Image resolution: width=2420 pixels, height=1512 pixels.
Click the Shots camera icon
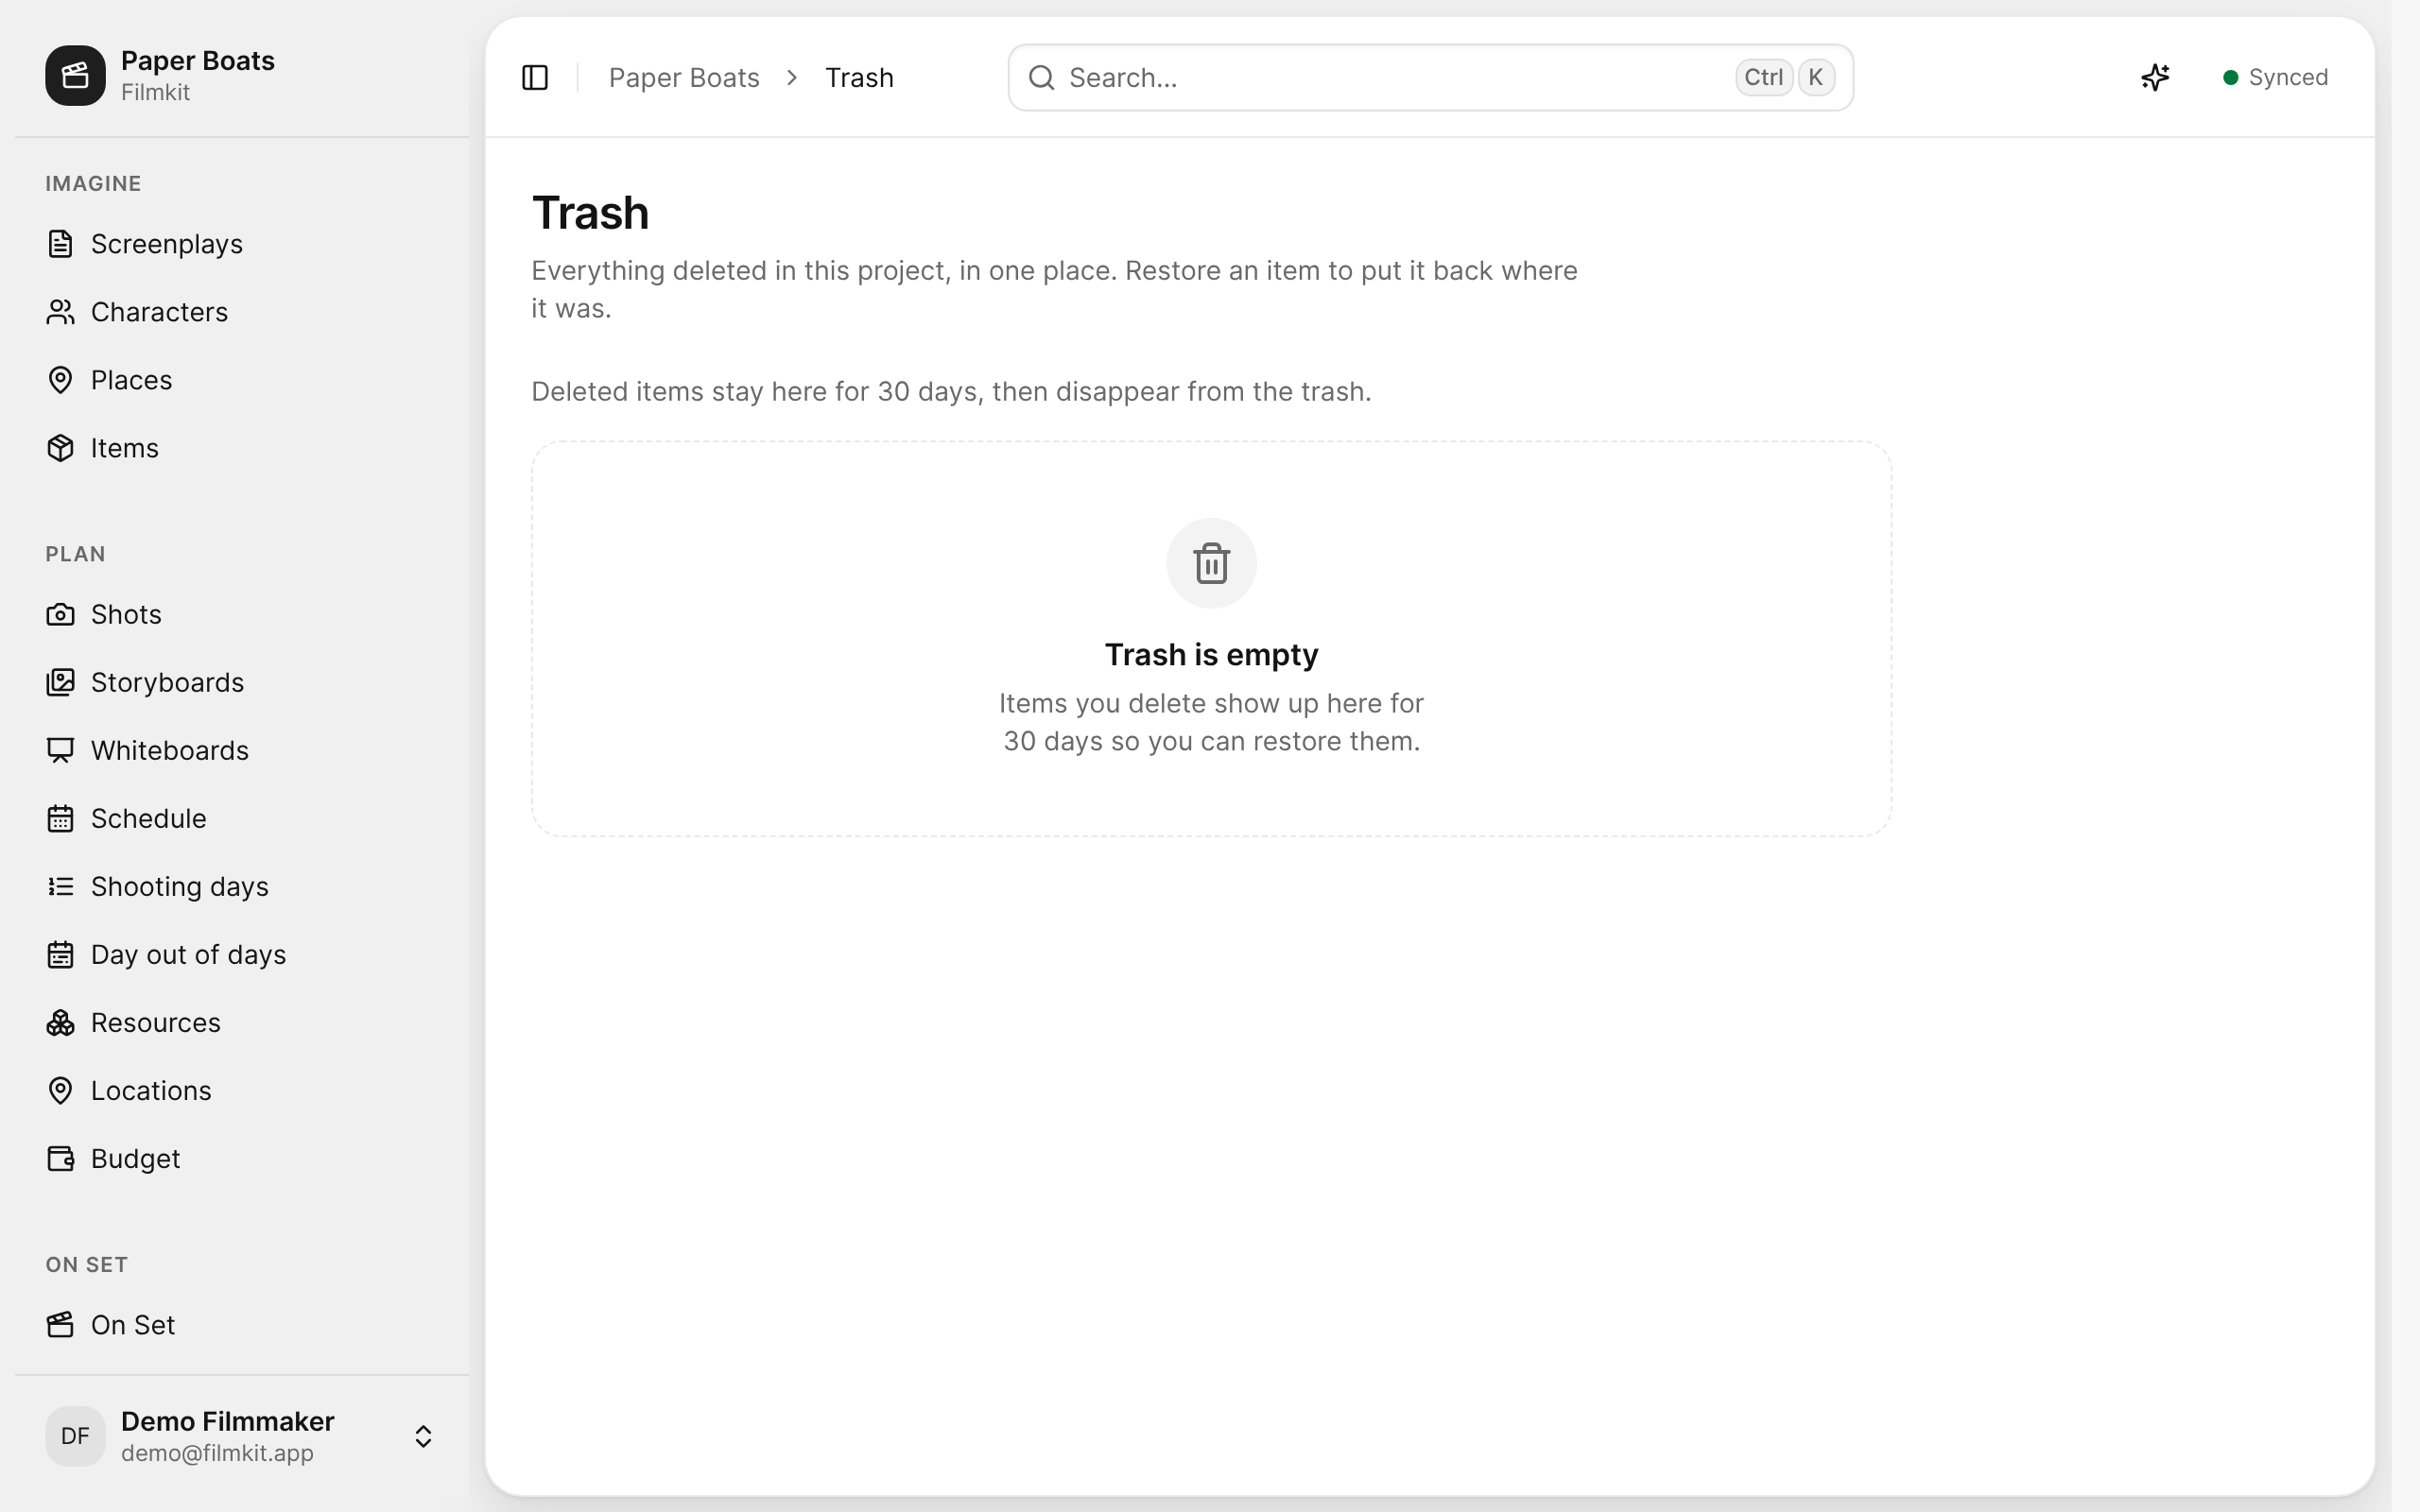tap(60, 614)
